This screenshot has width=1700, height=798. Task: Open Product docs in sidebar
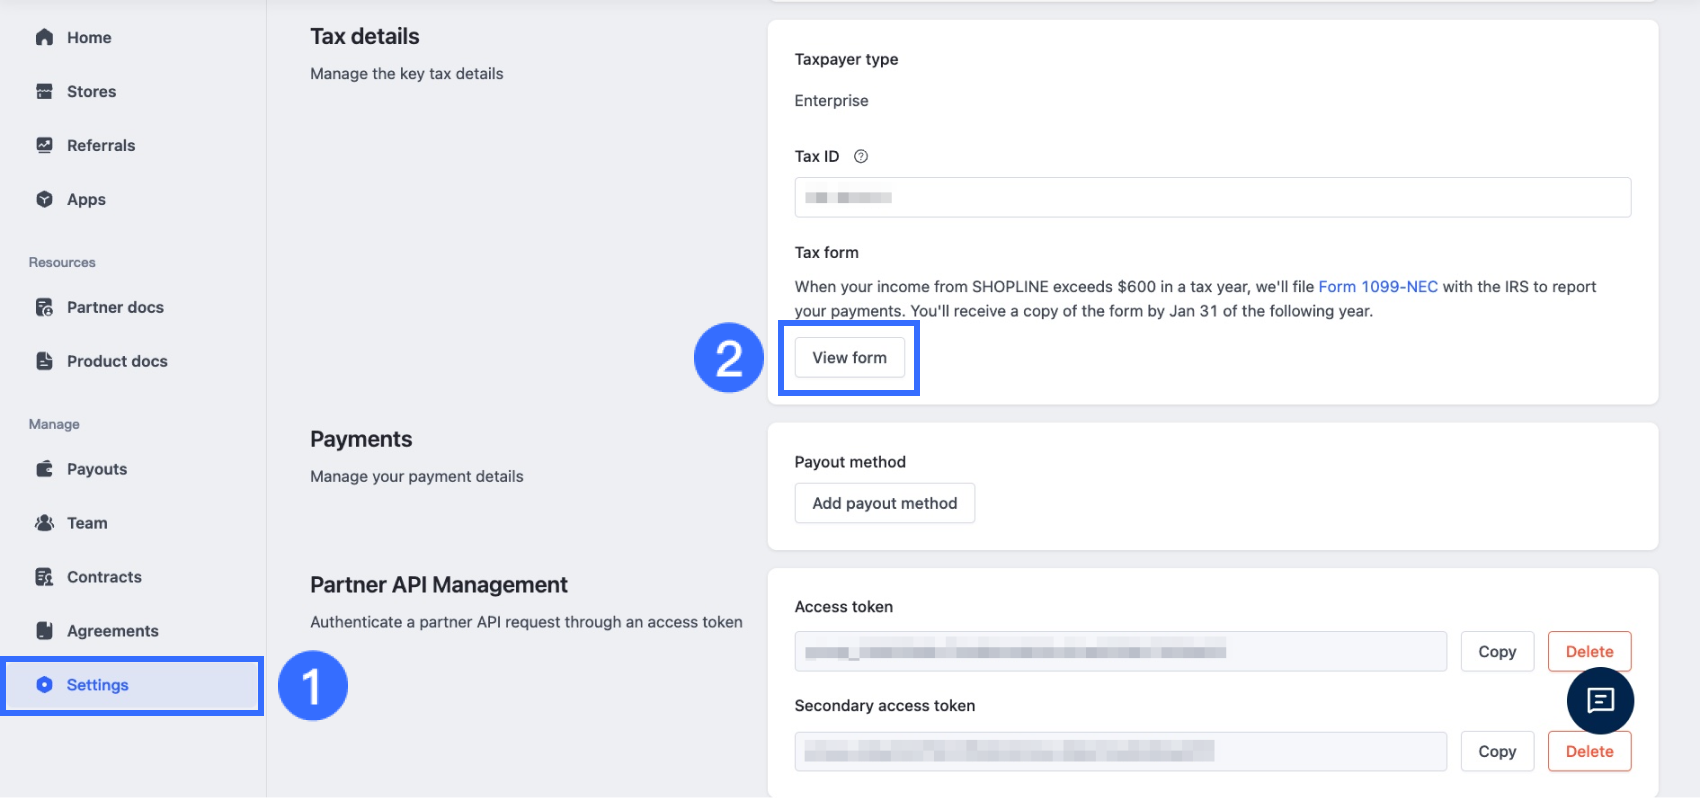click(x=116, y=361)
